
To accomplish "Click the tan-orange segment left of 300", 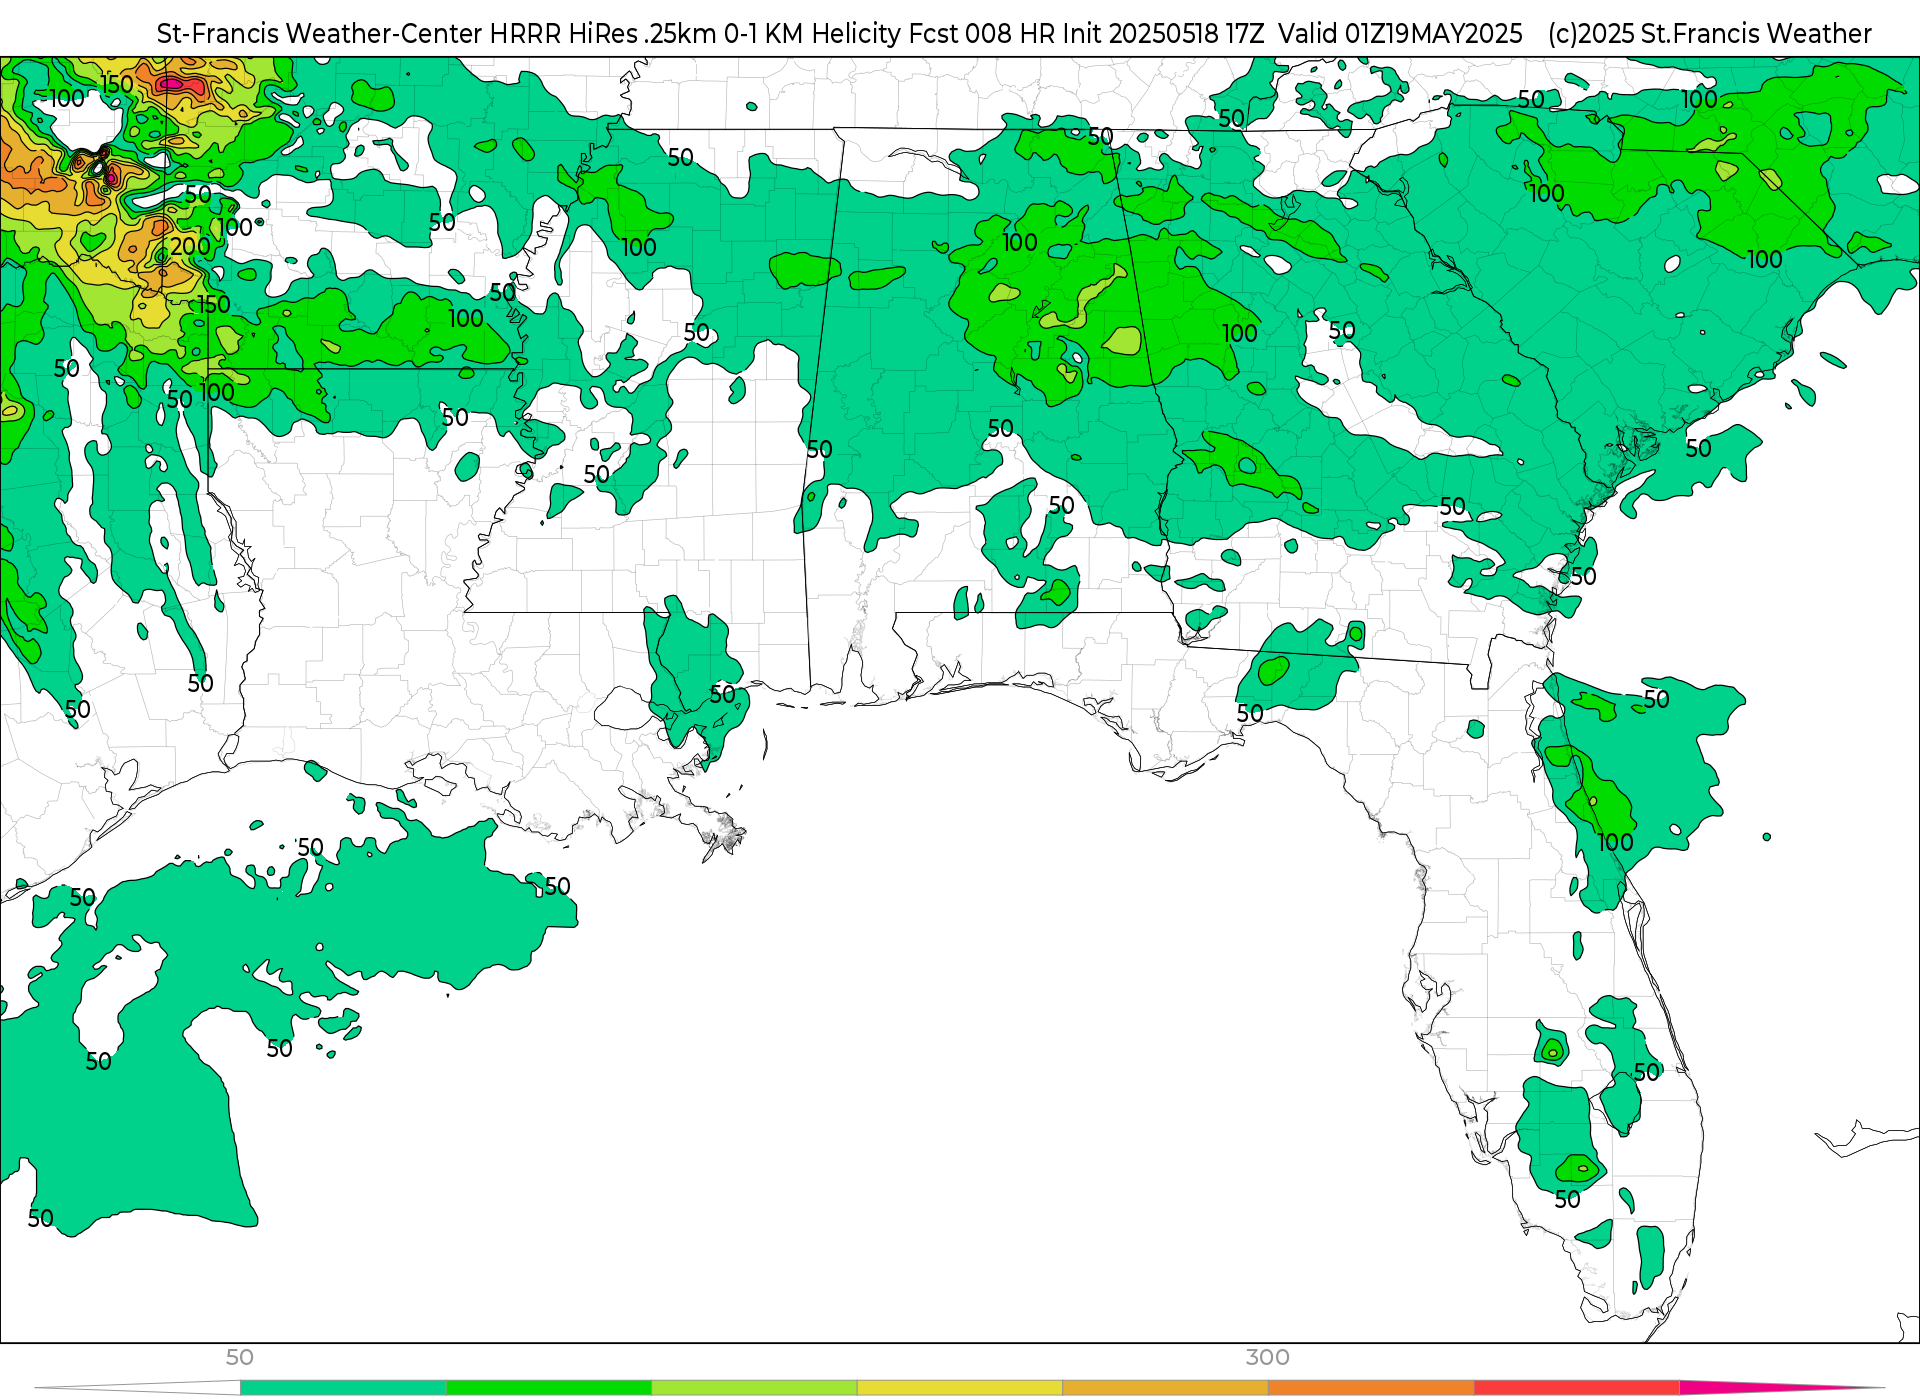I will click(1165, 1388).
